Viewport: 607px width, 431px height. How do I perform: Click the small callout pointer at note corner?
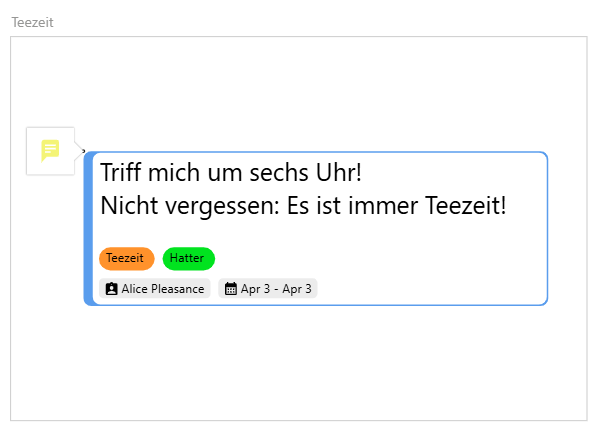point(83,151)
